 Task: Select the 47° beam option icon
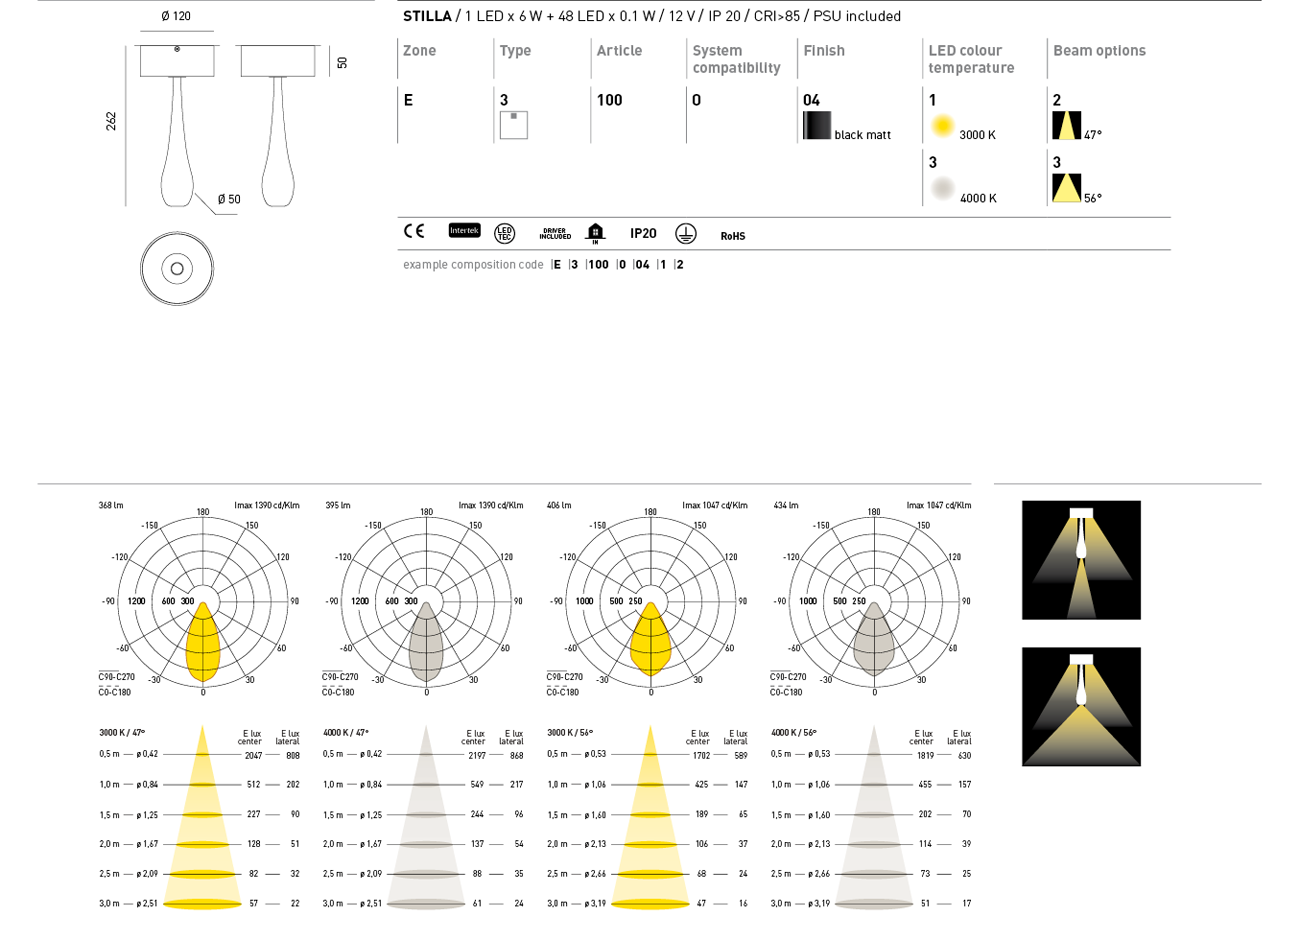(x=1066, y=126)
